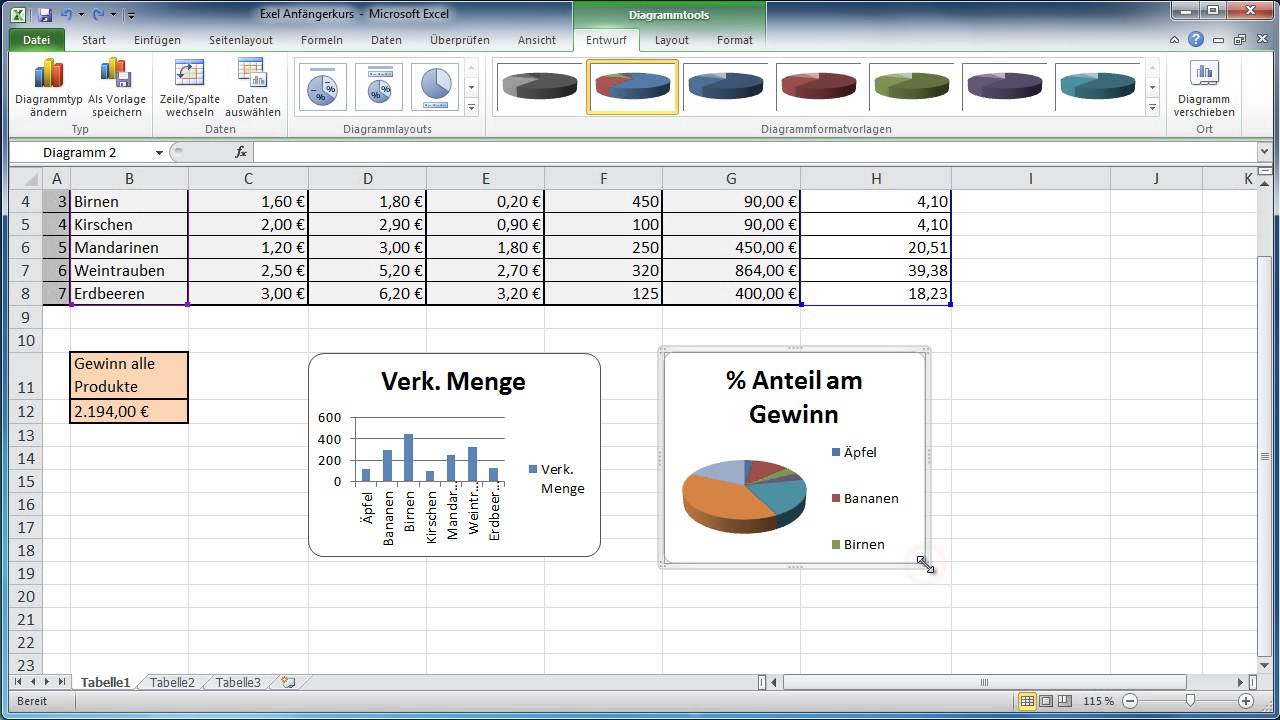This screenshot has width=1280, height=720.
Task: Apply the green pie chart style
Action: pos(911,87)
